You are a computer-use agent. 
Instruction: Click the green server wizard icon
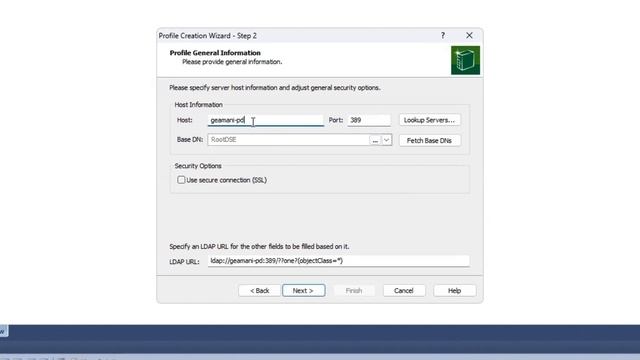pyautogui.click(x=465, y=60)
